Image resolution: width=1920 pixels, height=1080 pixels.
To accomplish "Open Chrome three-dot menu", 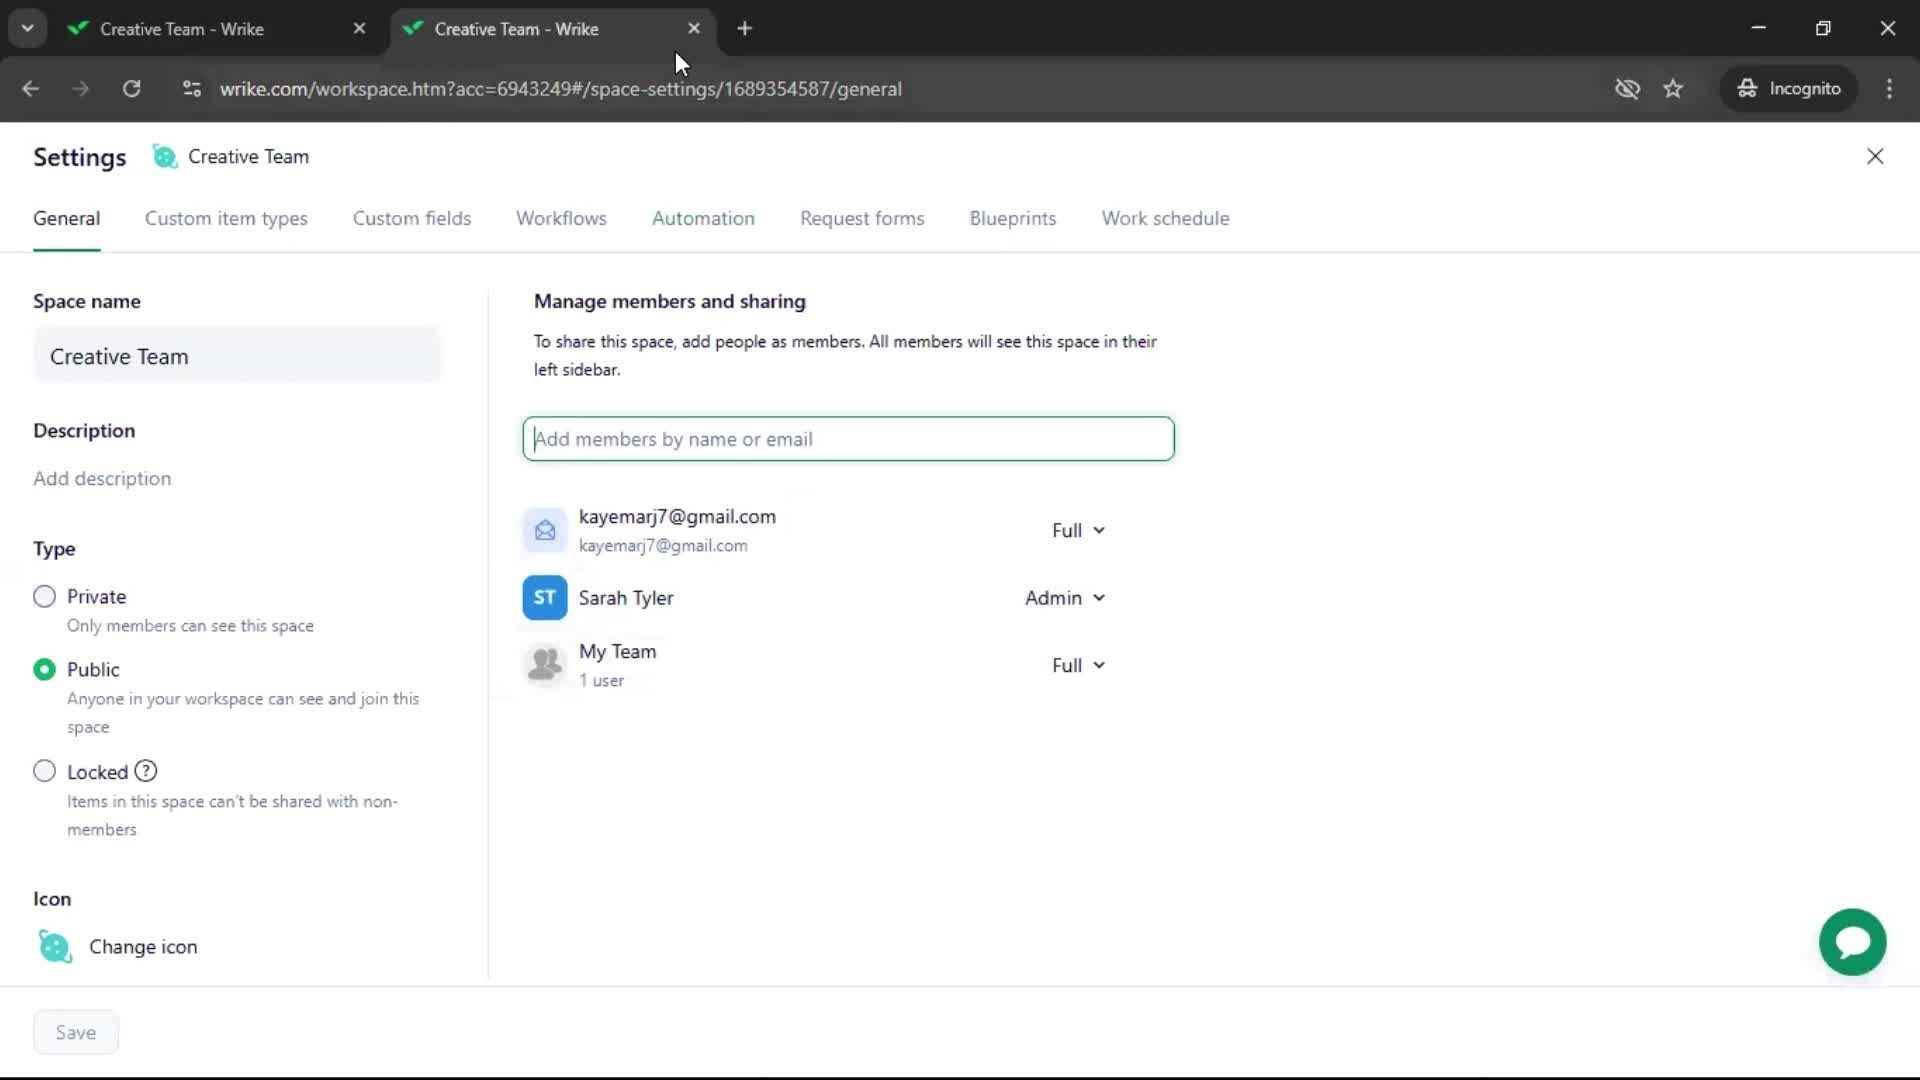I will (1889, 89).
